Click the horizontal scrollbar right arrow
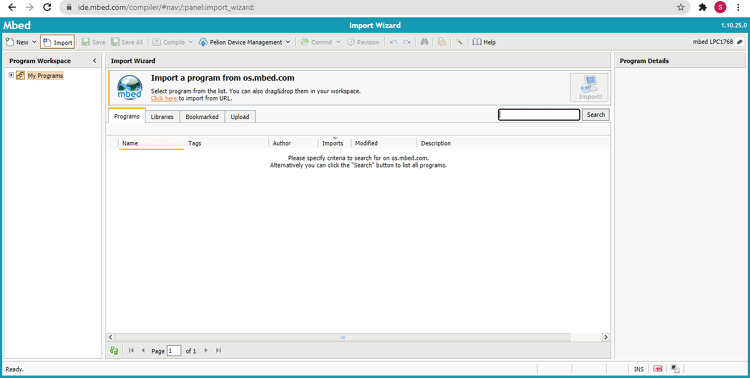The image size is (750, 378). [606, 337]
